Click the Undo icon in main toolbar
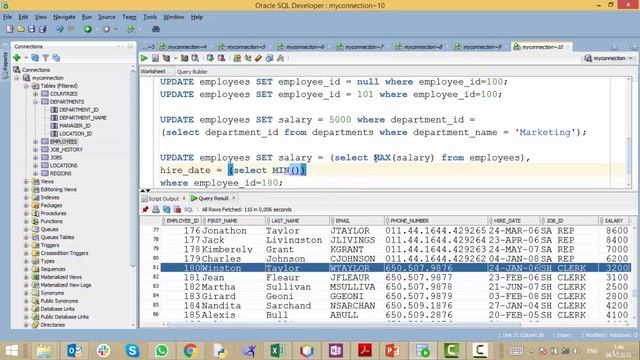The width and height of the screenshot is (640, 360). click(60, 29)
